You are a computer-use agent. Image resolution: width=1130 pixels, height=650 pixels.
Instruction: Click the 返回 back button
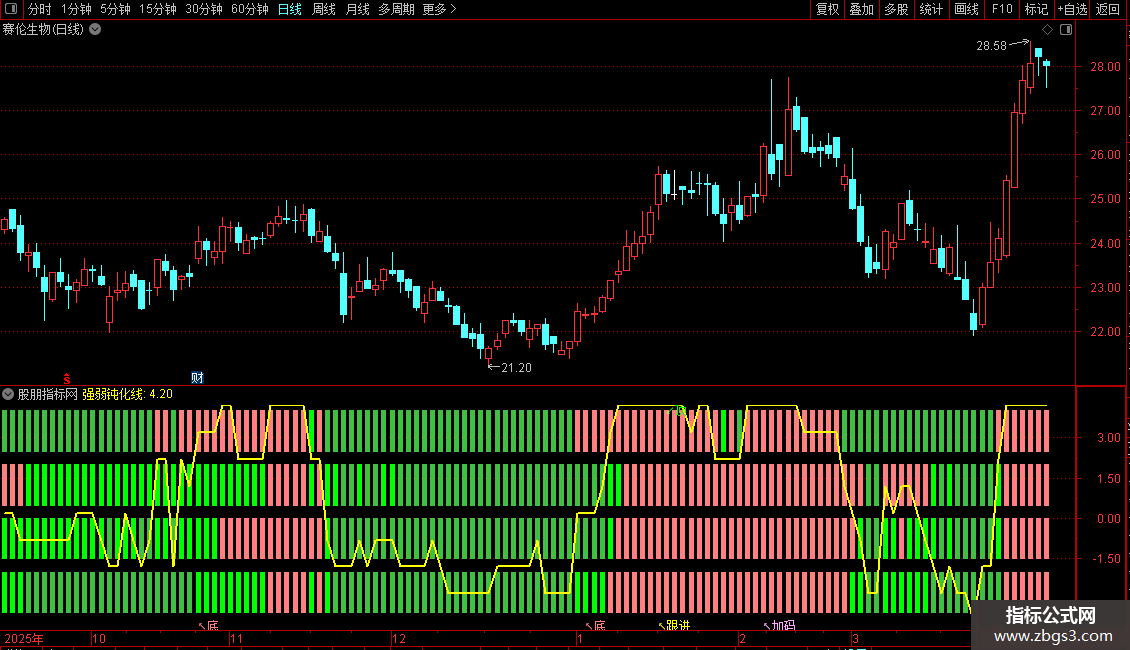[x=1108, y=9]
